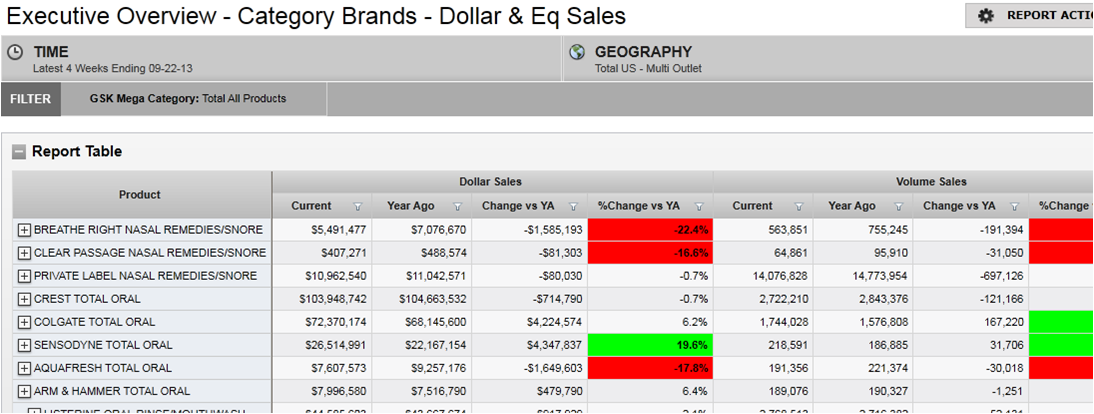Expand the Crest Total Oral row
This screenshot has width=1094, height=414.
click(x=25, y=299)
